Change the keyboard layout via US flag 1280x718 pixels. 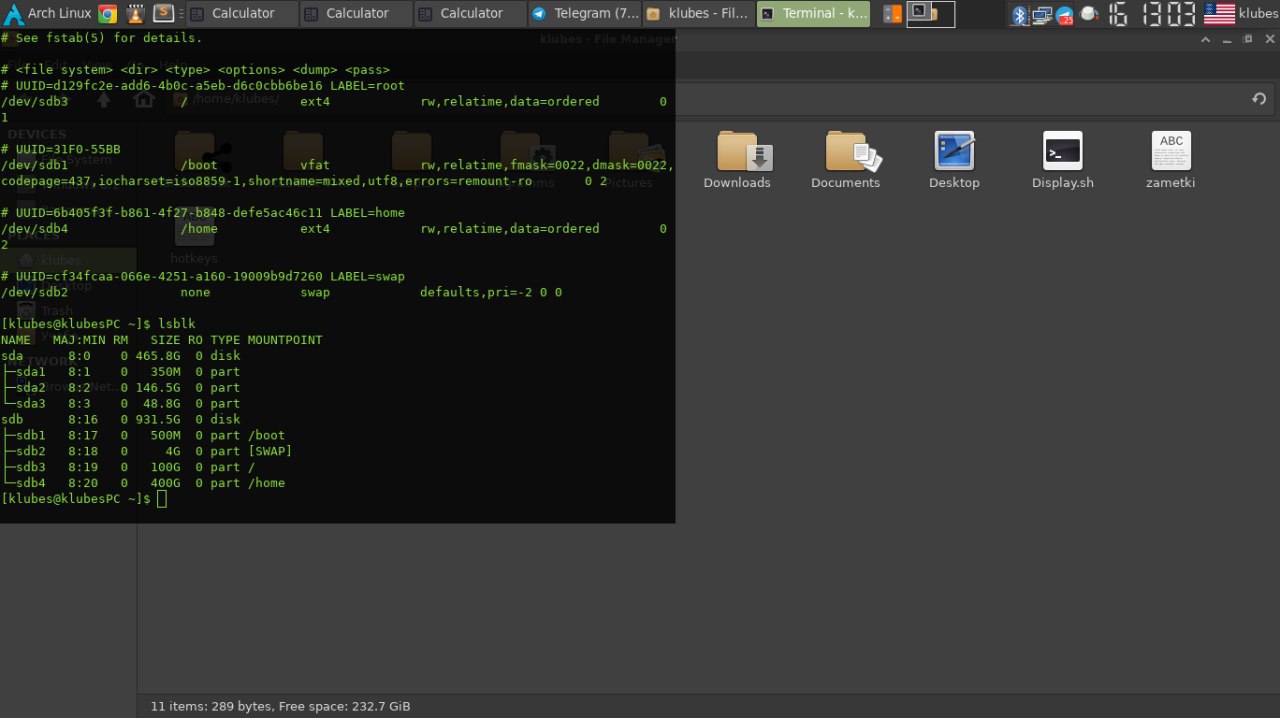pos(1219,14)
